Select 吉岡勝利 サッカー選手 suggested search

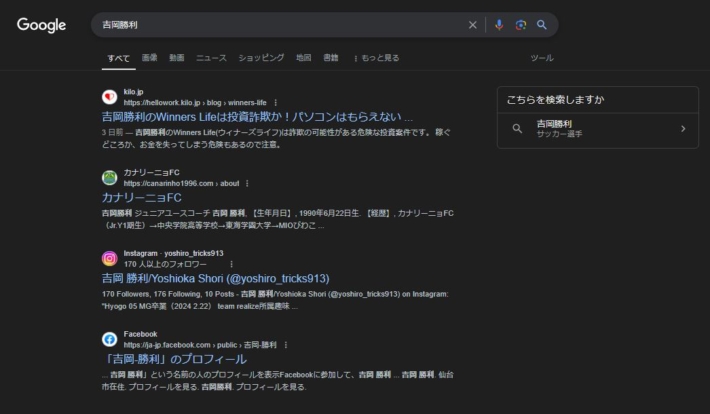coord(598,129)
